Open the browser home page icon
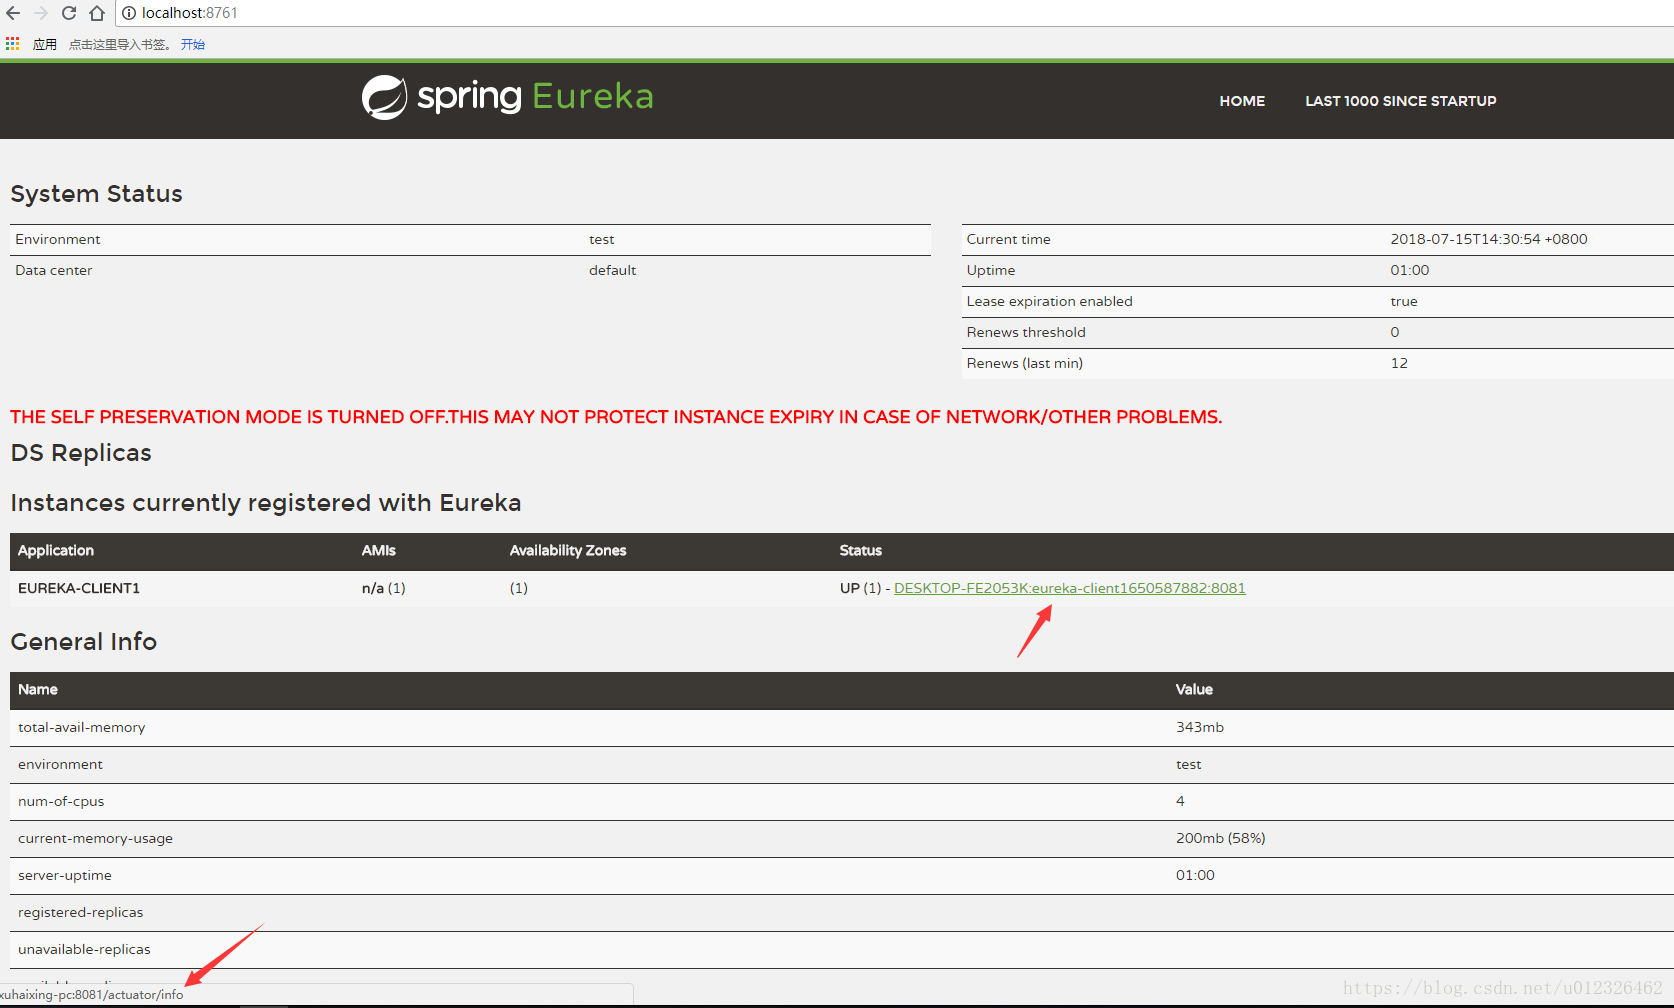The image size is (1674, 1008). coord(97,13)
